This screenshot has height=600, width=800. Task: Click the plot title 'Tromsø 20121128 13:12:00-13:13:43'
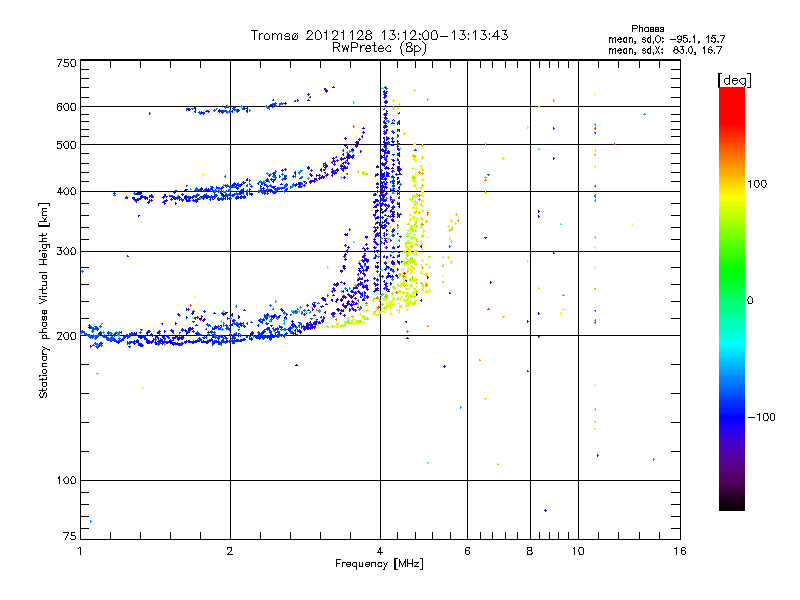click(x=379, y=35)
